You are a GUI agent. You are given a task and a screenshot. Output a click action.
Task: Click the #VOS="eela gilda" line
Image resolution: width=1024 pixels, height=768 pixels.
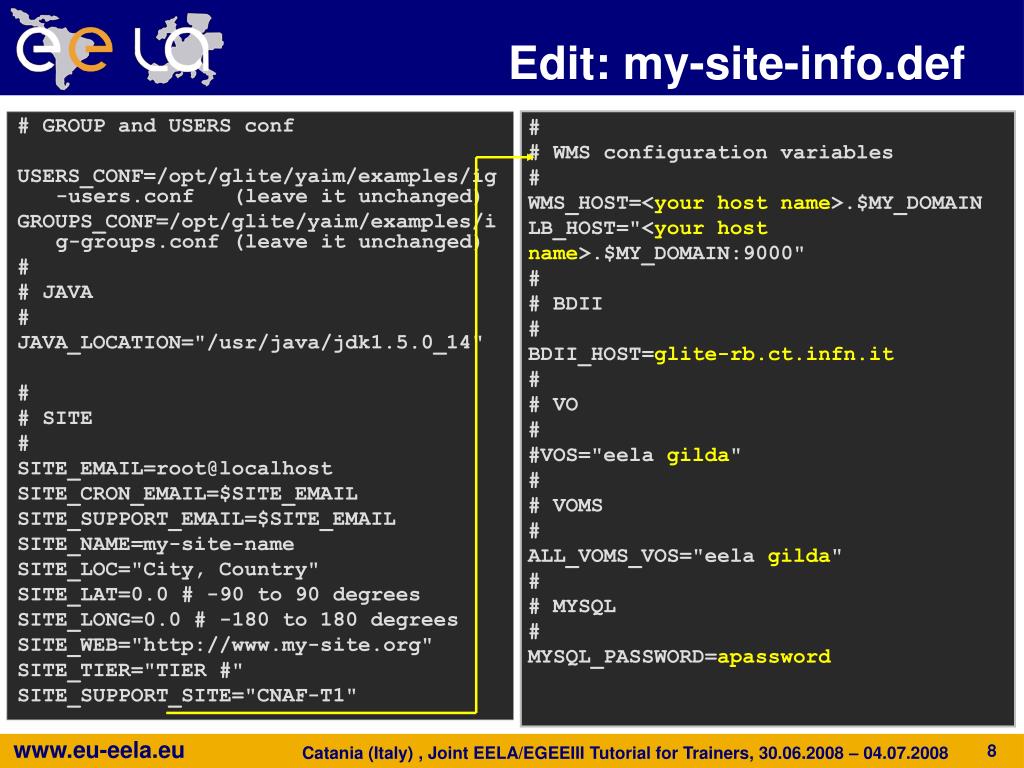[634, 455]
